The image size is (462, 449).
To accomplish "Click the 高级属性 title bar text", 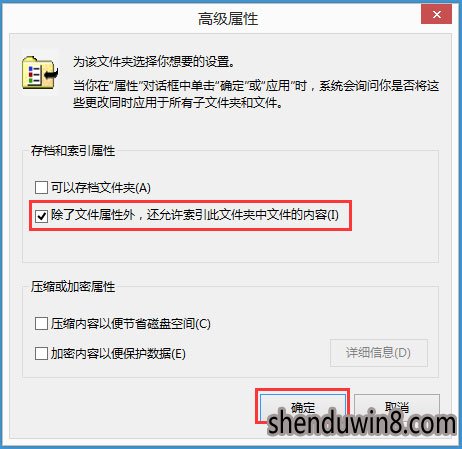I will 228,19.
